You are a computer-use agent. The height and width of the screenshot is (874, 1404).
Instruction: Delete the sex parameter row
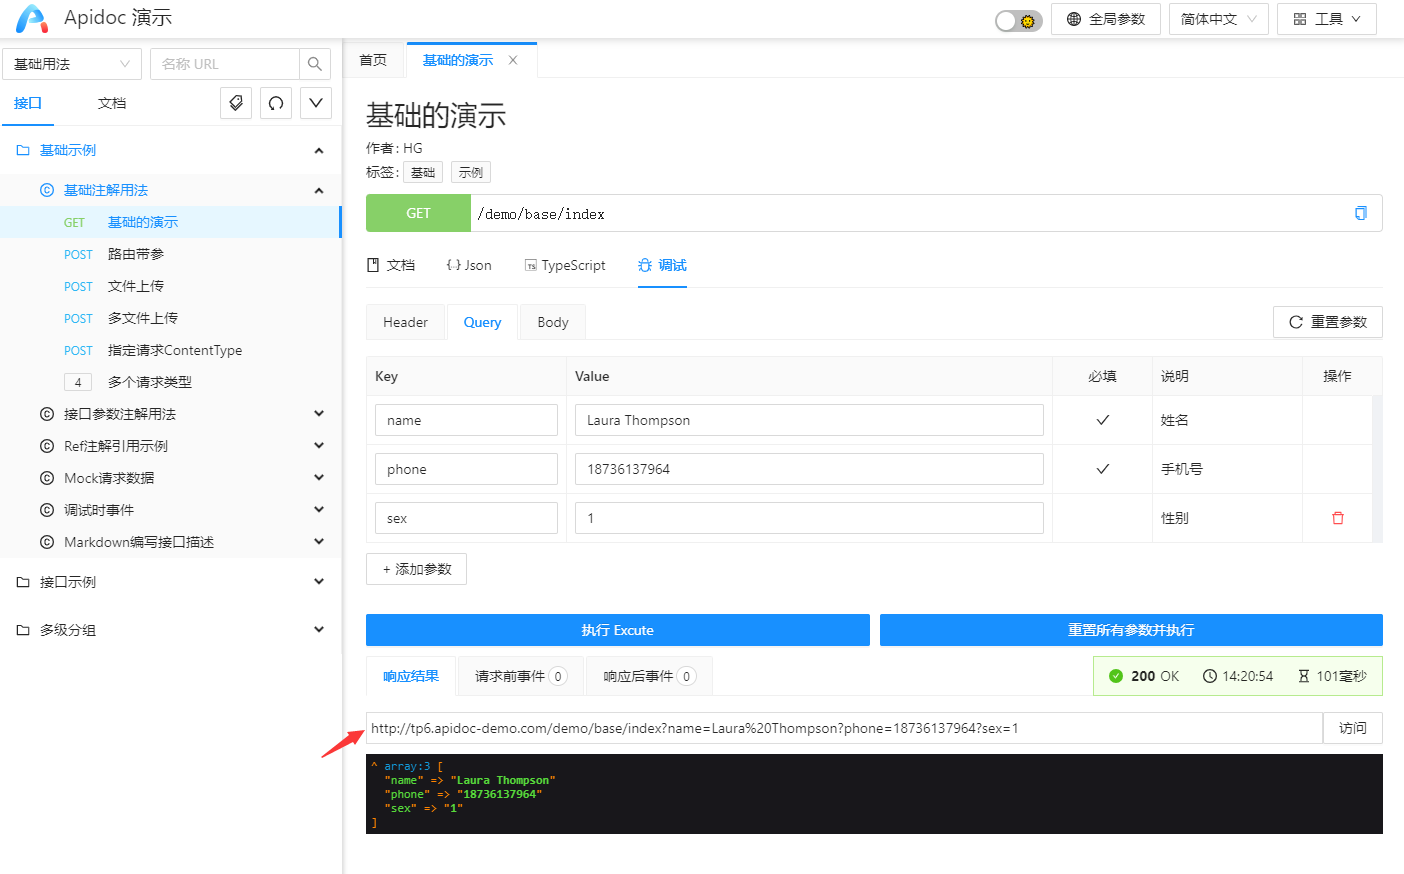pos(1338,518)
